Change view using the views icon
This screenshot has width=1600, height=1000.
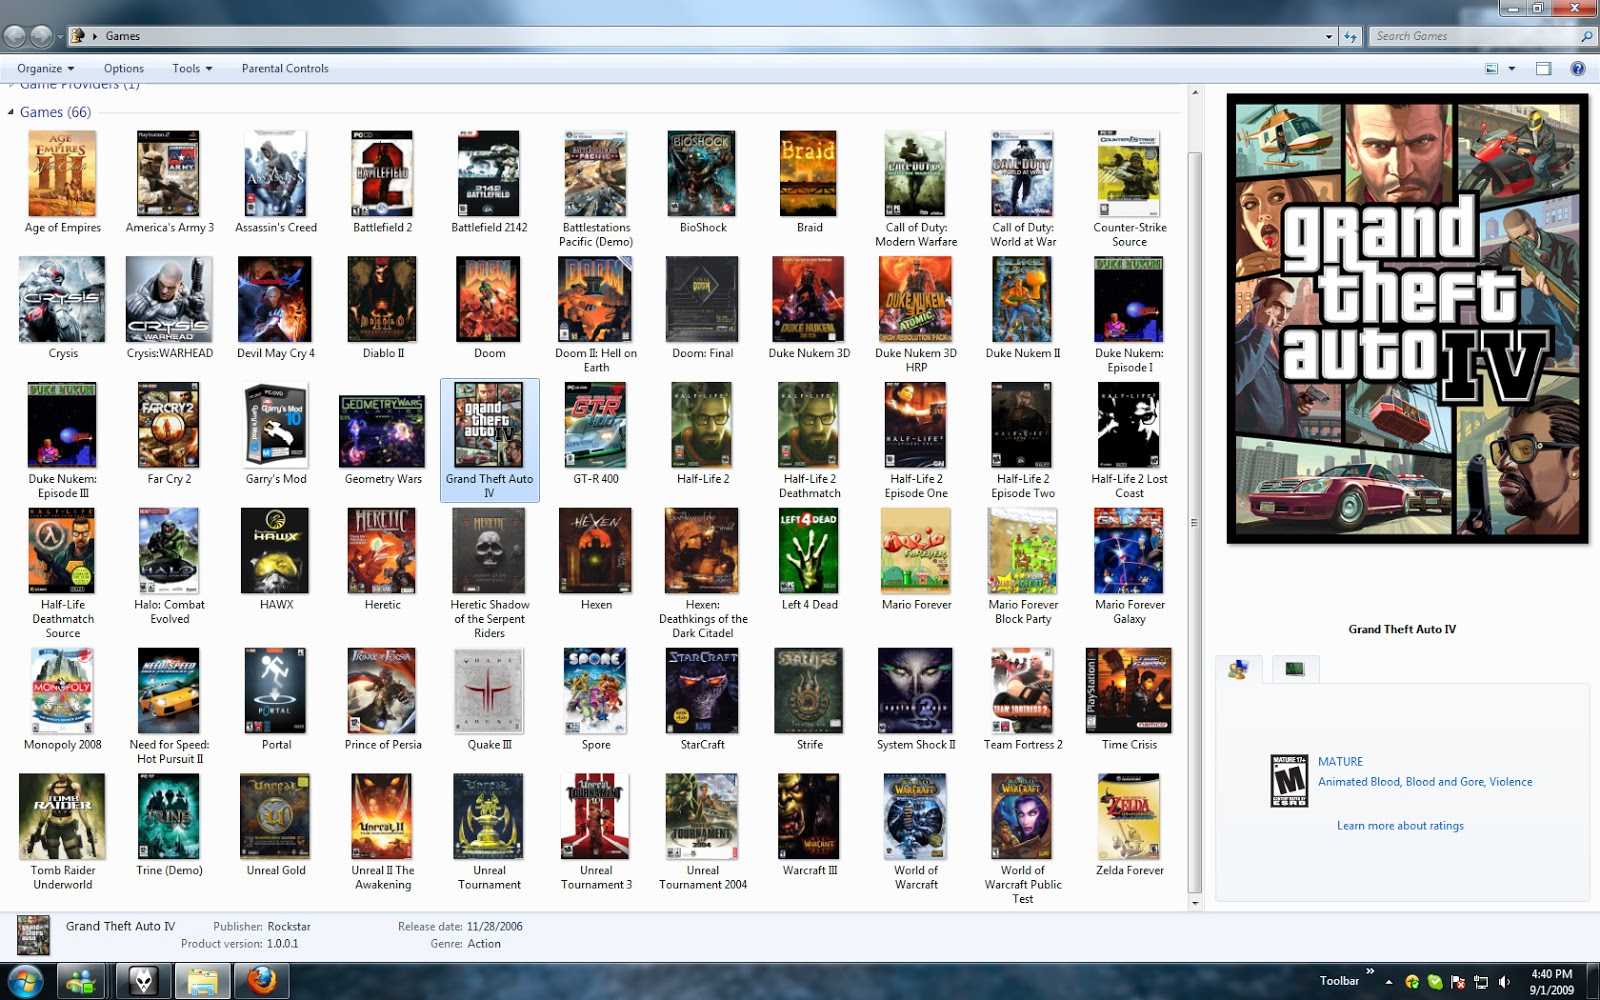1492,69
